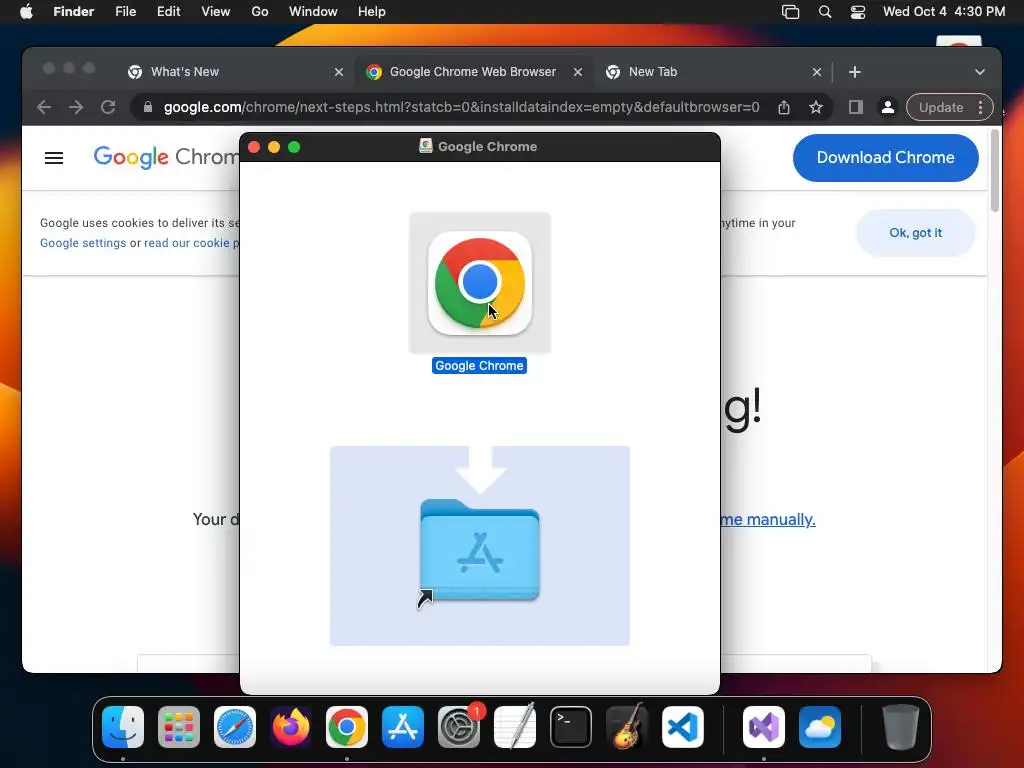Click the date and time in menu bar
The image size is (1024, 768).
click(x=944, y=12)
